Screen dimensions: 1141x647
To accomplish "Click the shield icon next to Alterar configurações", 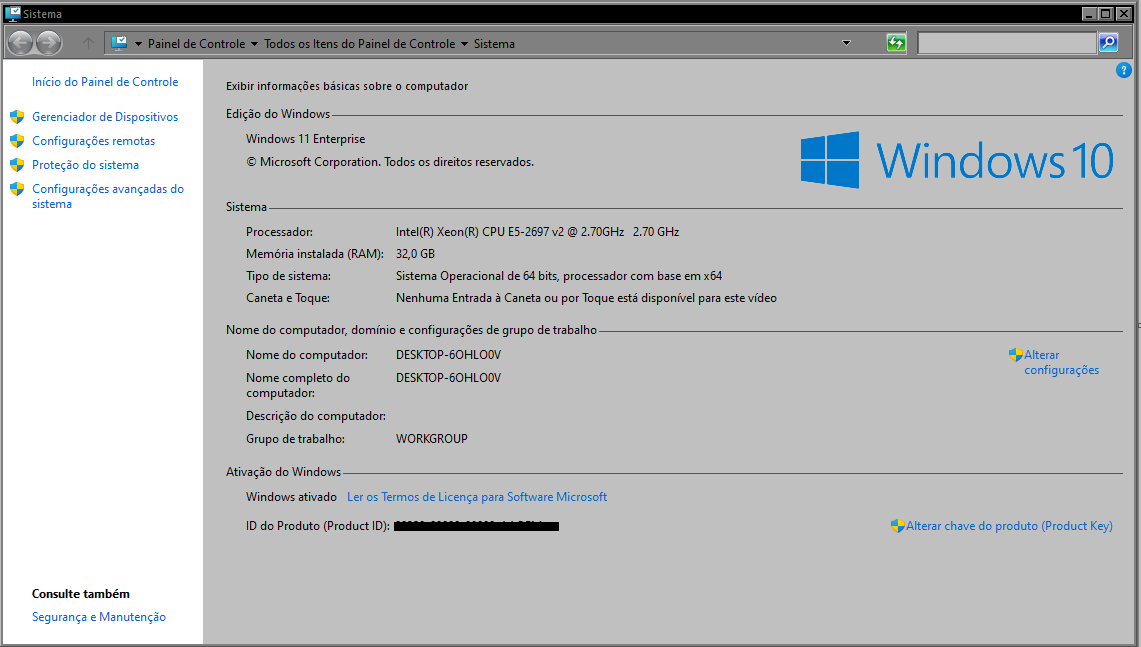I will tap(1016, 354).
